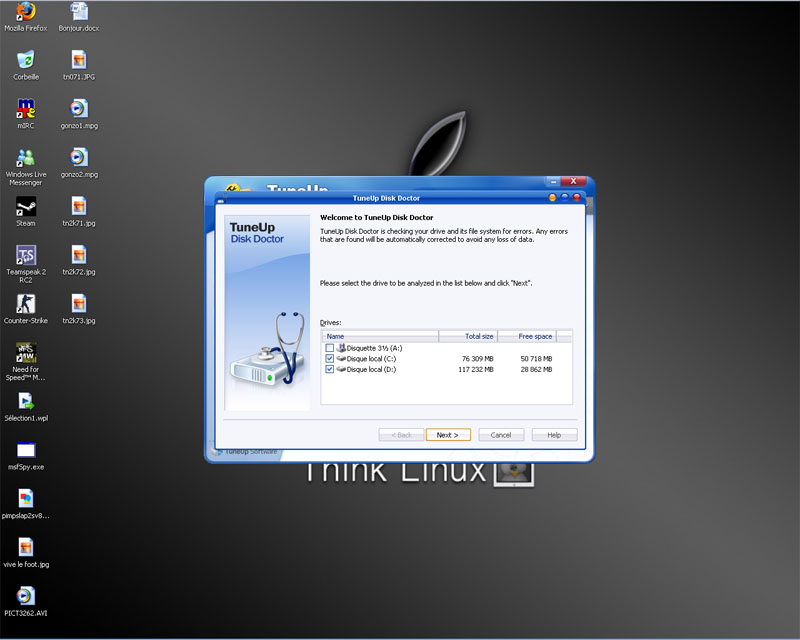800x640 pixels.
Task: Uncheck the Disque local (D:) checkbox
Action: pyautogui.click(x=330, y=370)
